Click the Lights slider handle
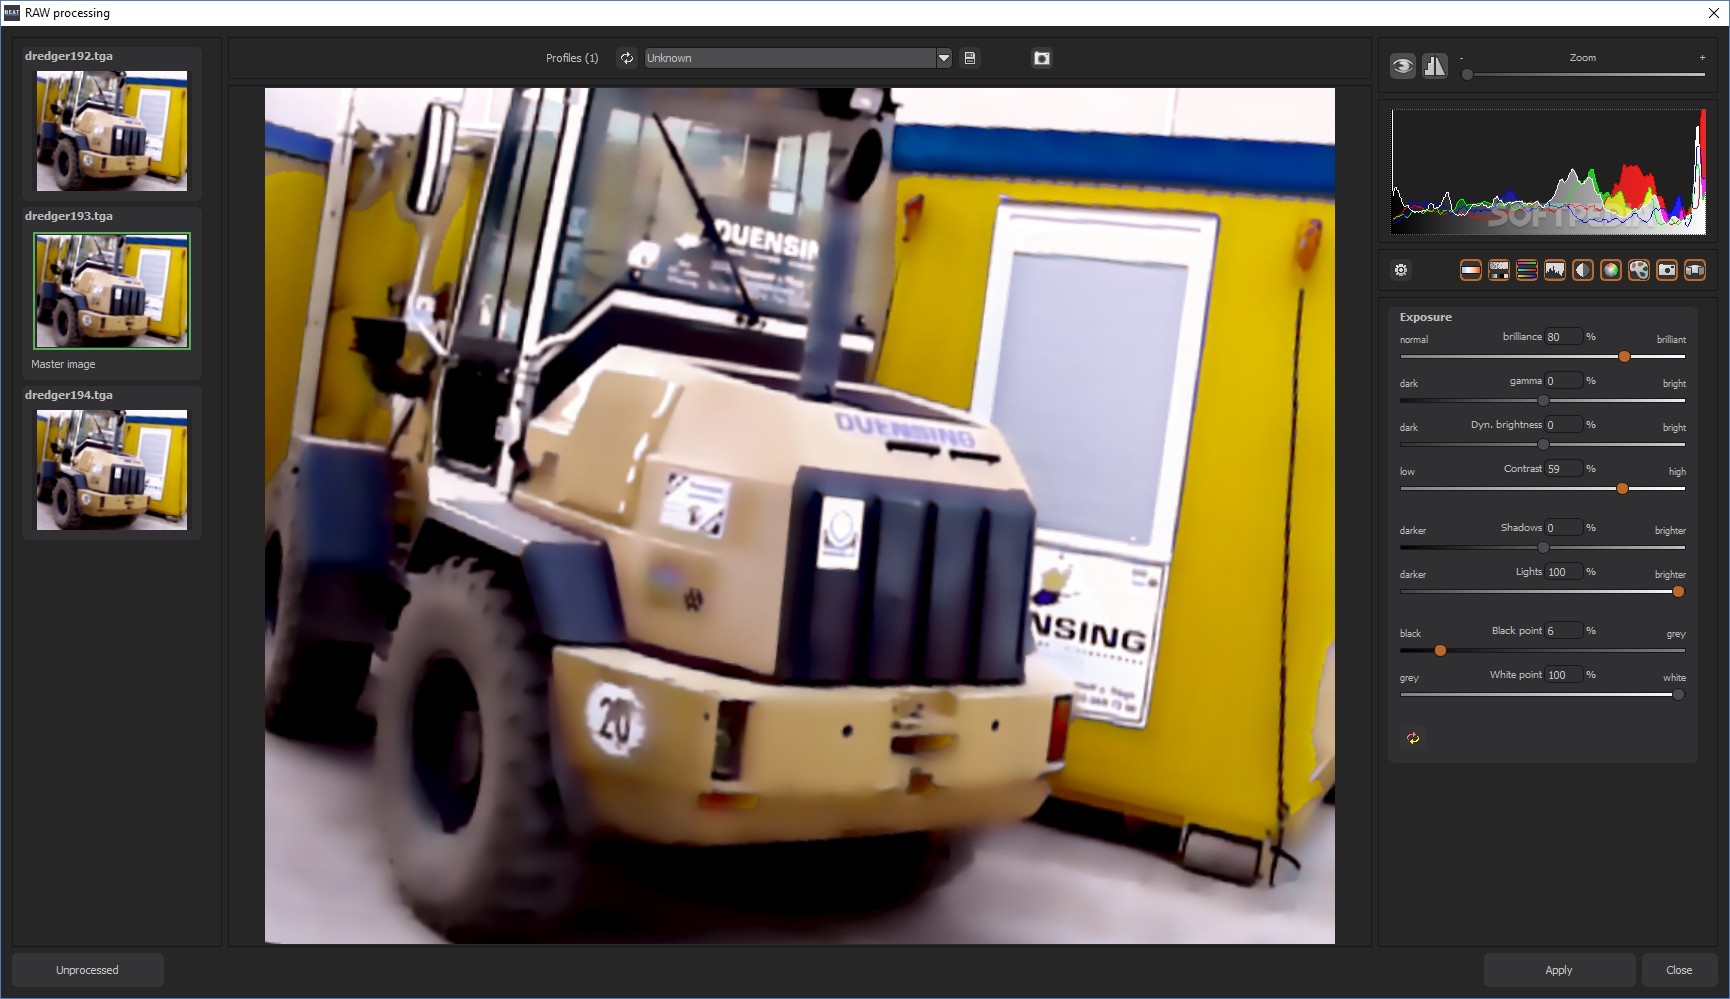The height and width of the screenshot is (999, 1730). (x=1678, y=592)
